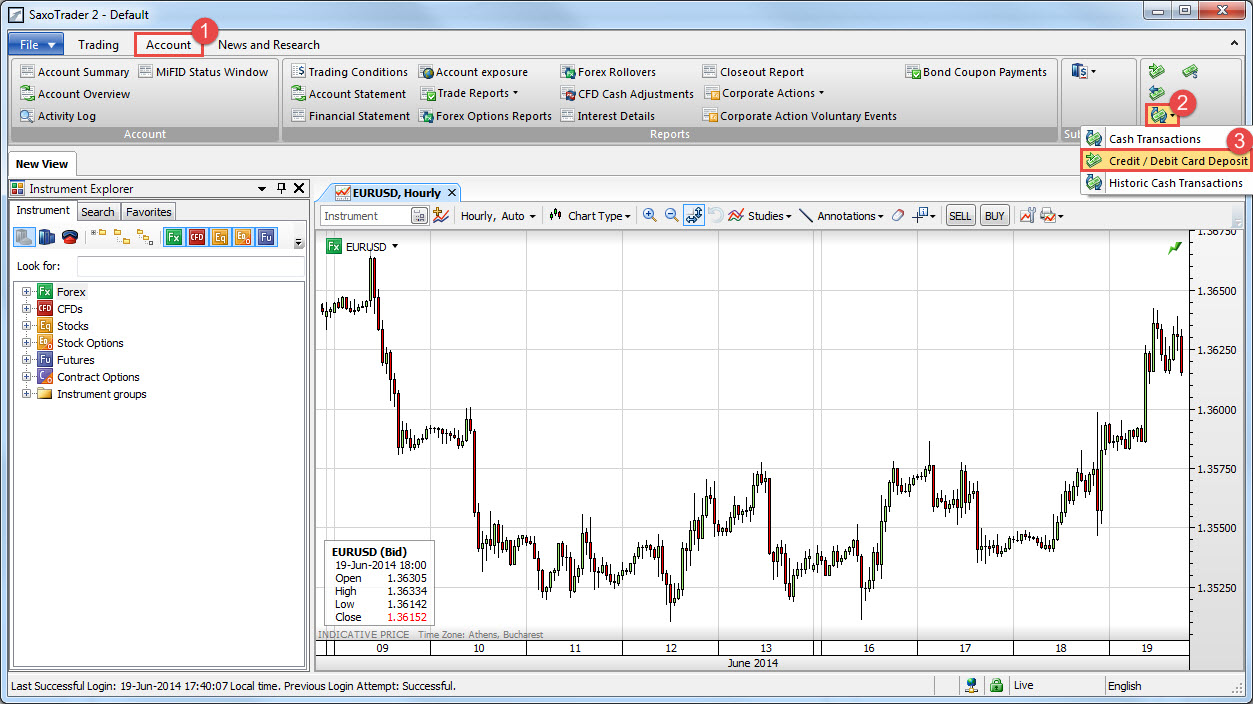This screenshot has height=704, width=1253.
Task: Open the MiFID Status Window
Action: point(203,72)
